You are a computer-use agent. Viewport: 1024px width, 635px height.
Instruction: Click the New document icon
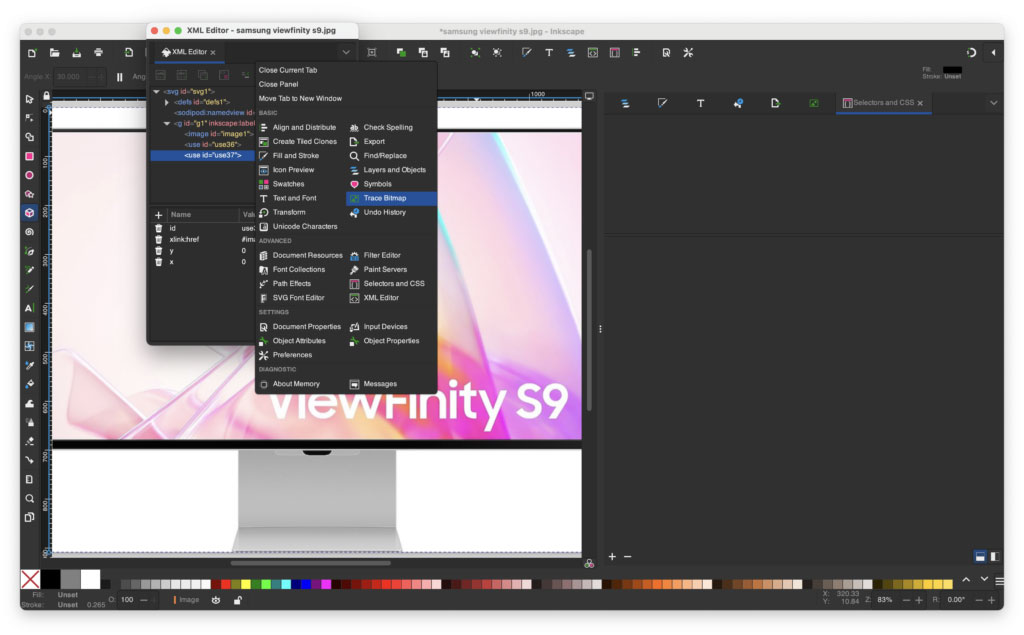pos(32,53)
